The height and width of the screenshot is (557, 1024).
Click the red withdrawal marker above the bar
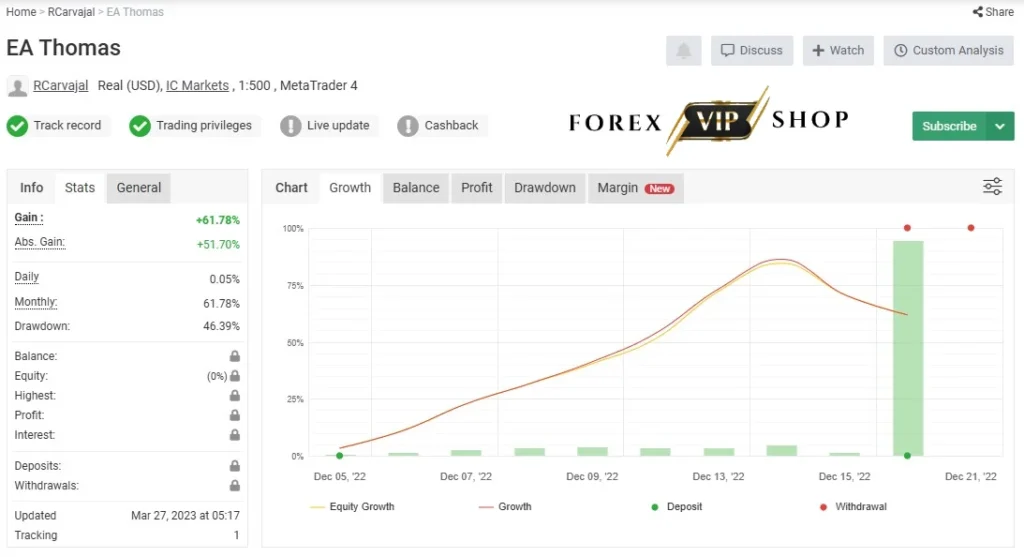coord(907,228)
